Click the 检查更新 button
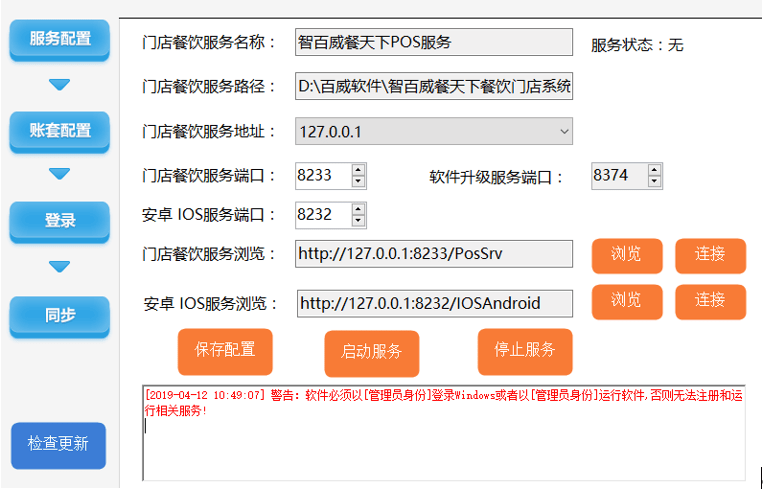Viewport: 763px width, 499px height. [58, 445]
